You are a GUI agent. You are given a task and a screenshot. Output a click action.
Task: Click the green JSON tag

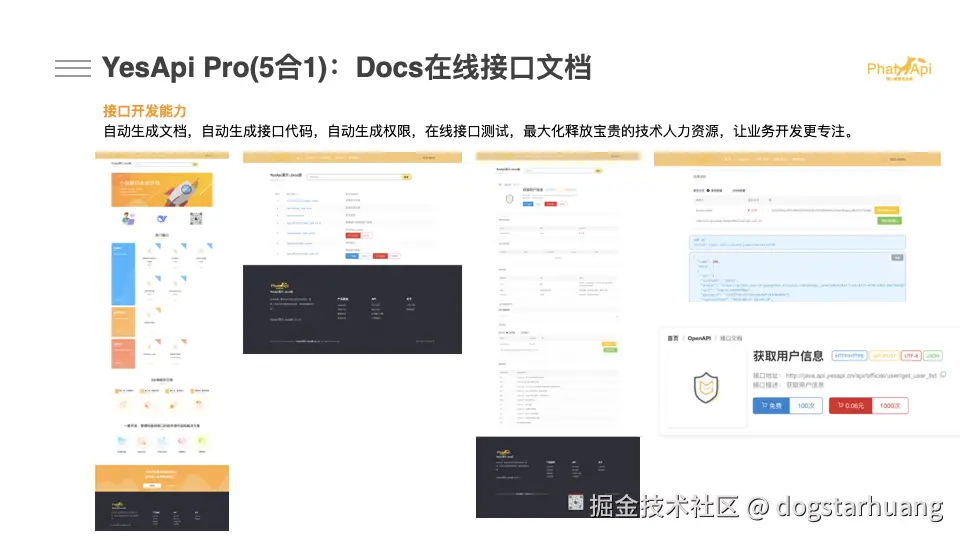coord(932,356)
